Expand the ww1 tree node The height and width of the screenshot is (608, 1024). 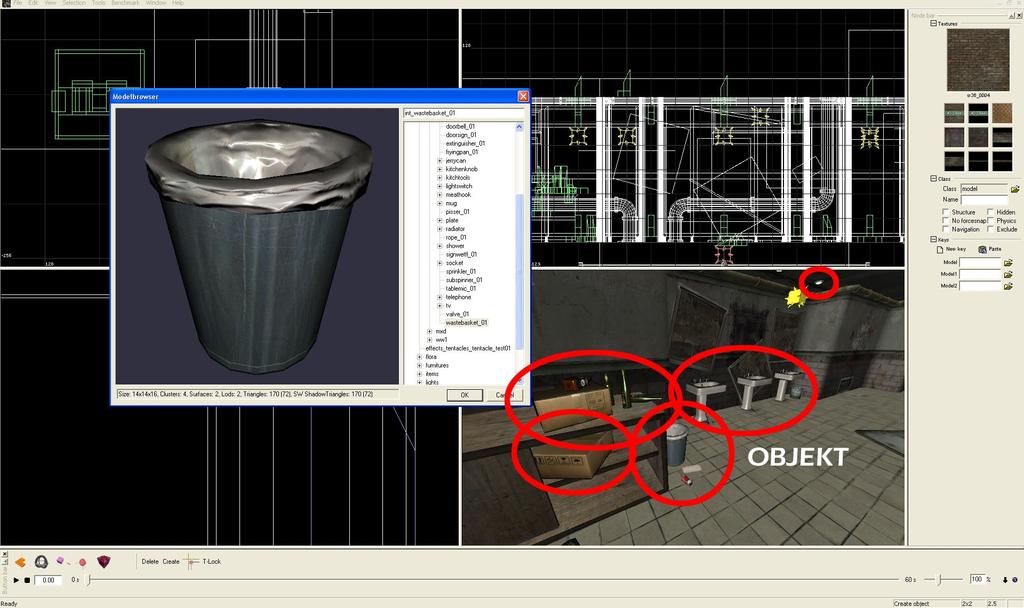[x=430, y=340]
